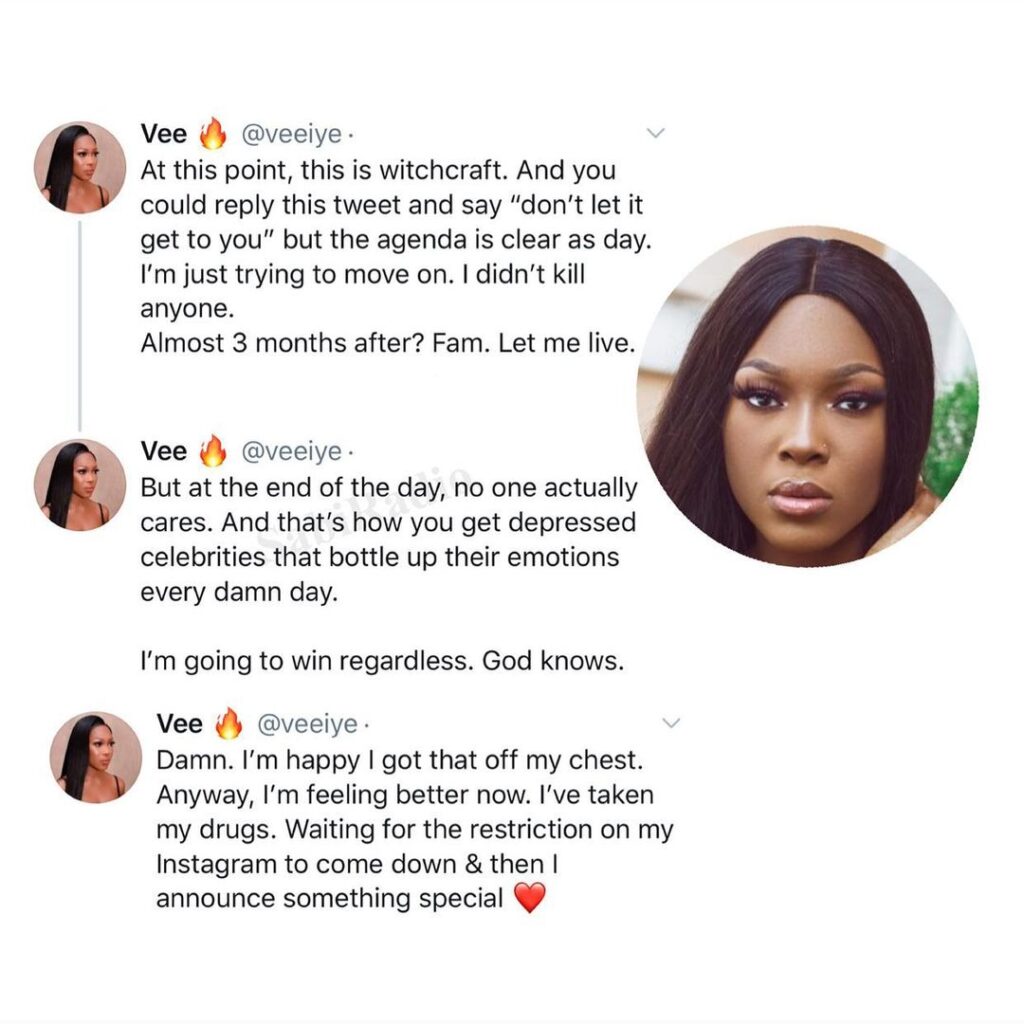The width and height of the screenshot is (1024, 1024).
Task: Expand the third tweet's chevron options menu
Action: [671, 723]
